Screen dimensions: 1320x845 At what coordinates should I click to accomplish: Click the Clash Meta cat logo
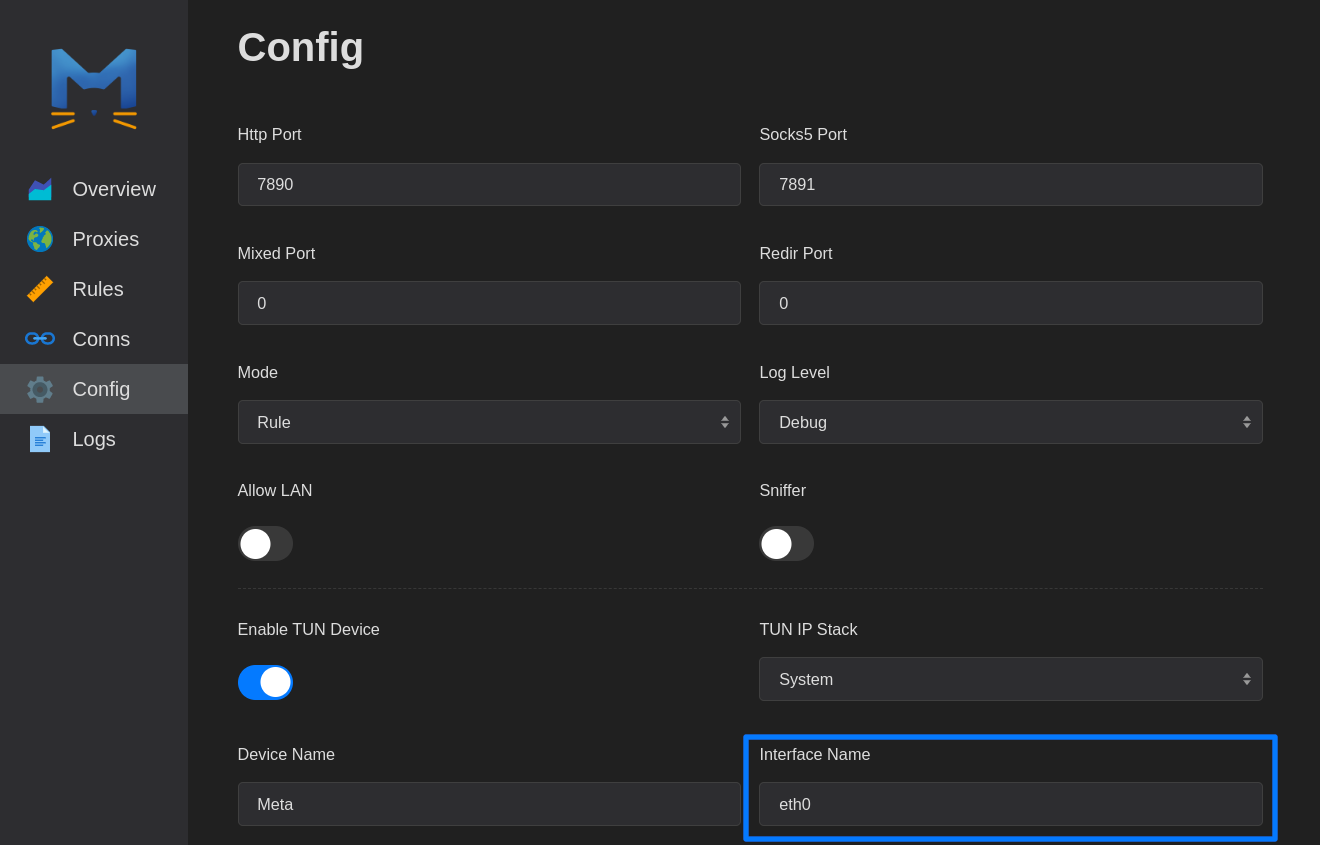[94, 88]
